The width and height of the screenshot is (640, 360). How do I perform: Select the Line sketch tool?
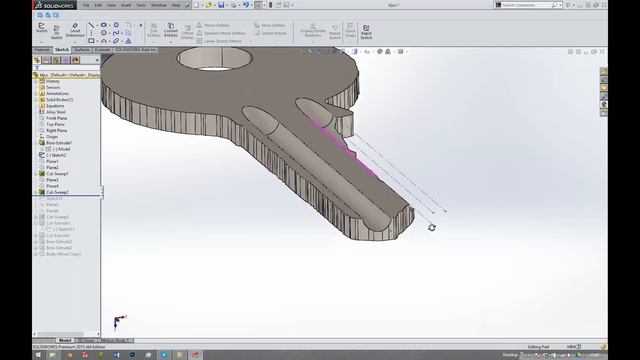91,25
